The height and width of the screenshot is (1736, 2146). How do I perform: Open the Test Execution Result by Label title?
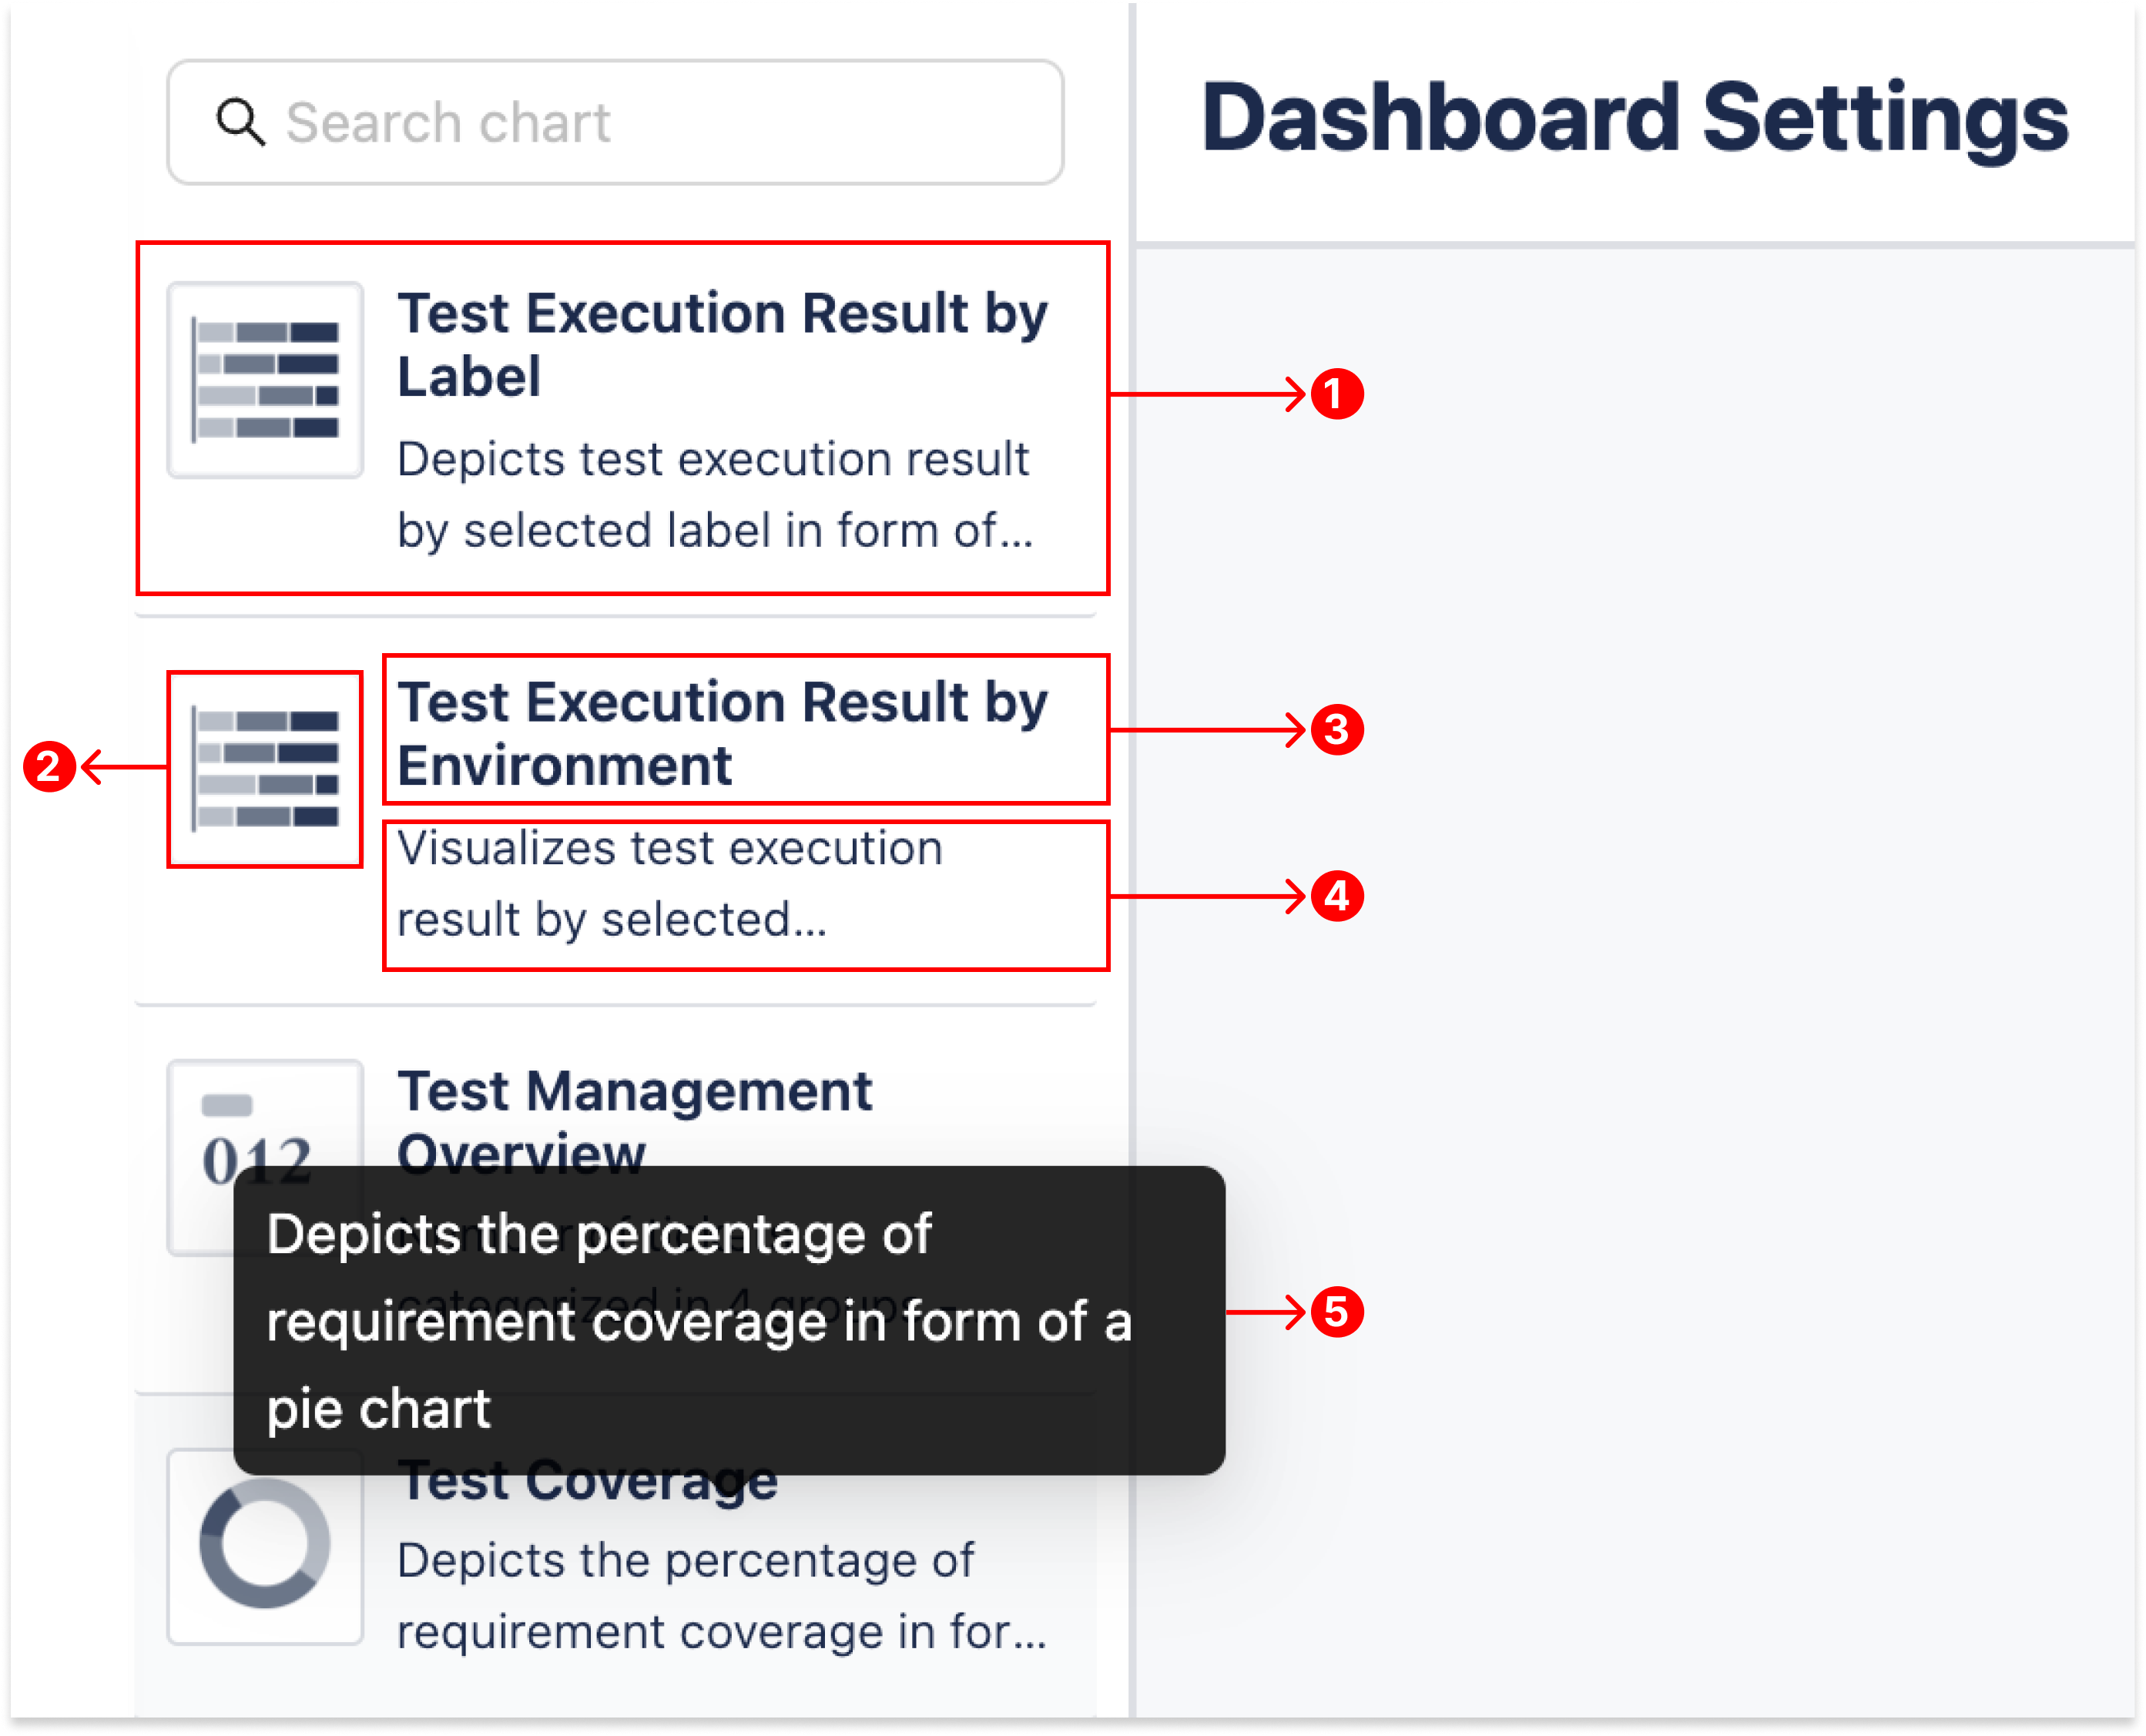[x=722, y=345]
